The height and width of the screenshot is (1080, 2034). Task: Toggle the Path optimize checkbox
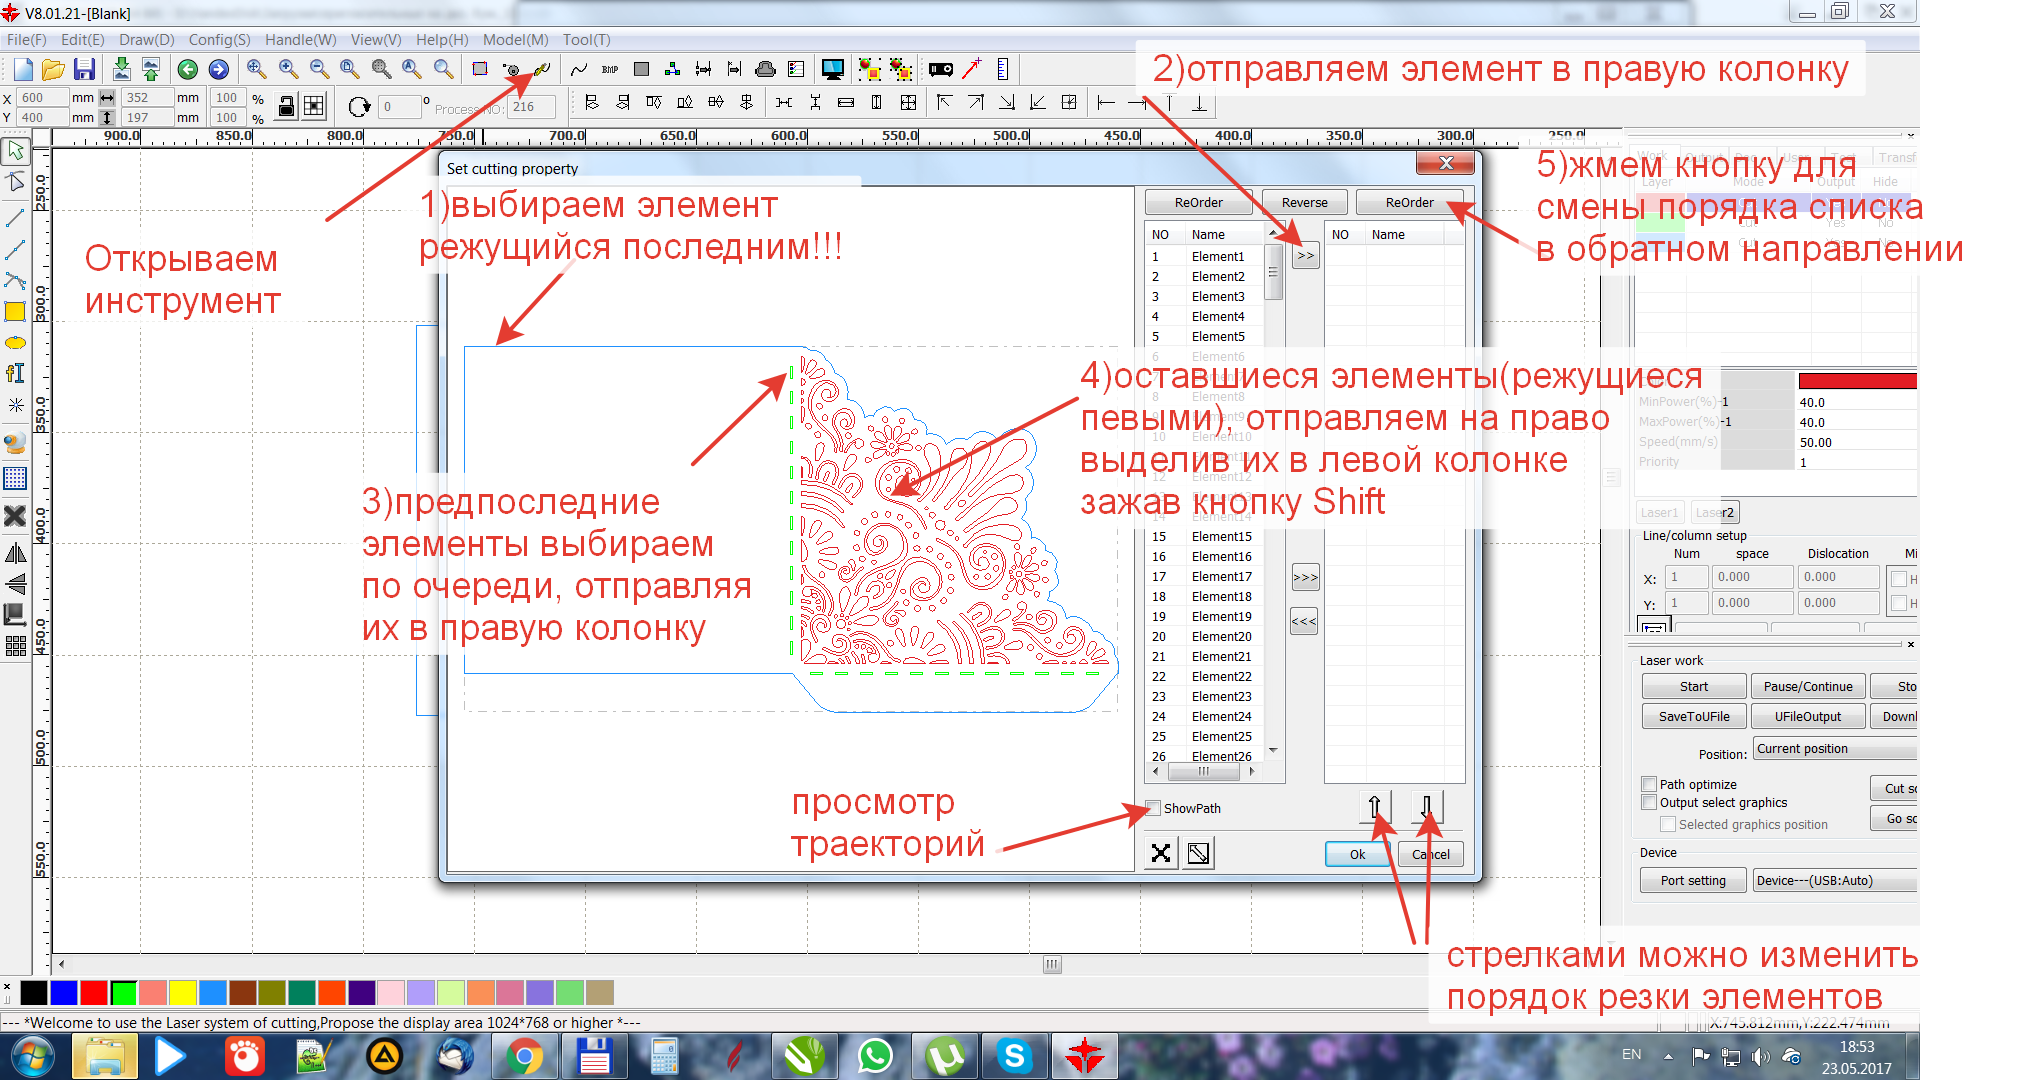pos(1649,784)
